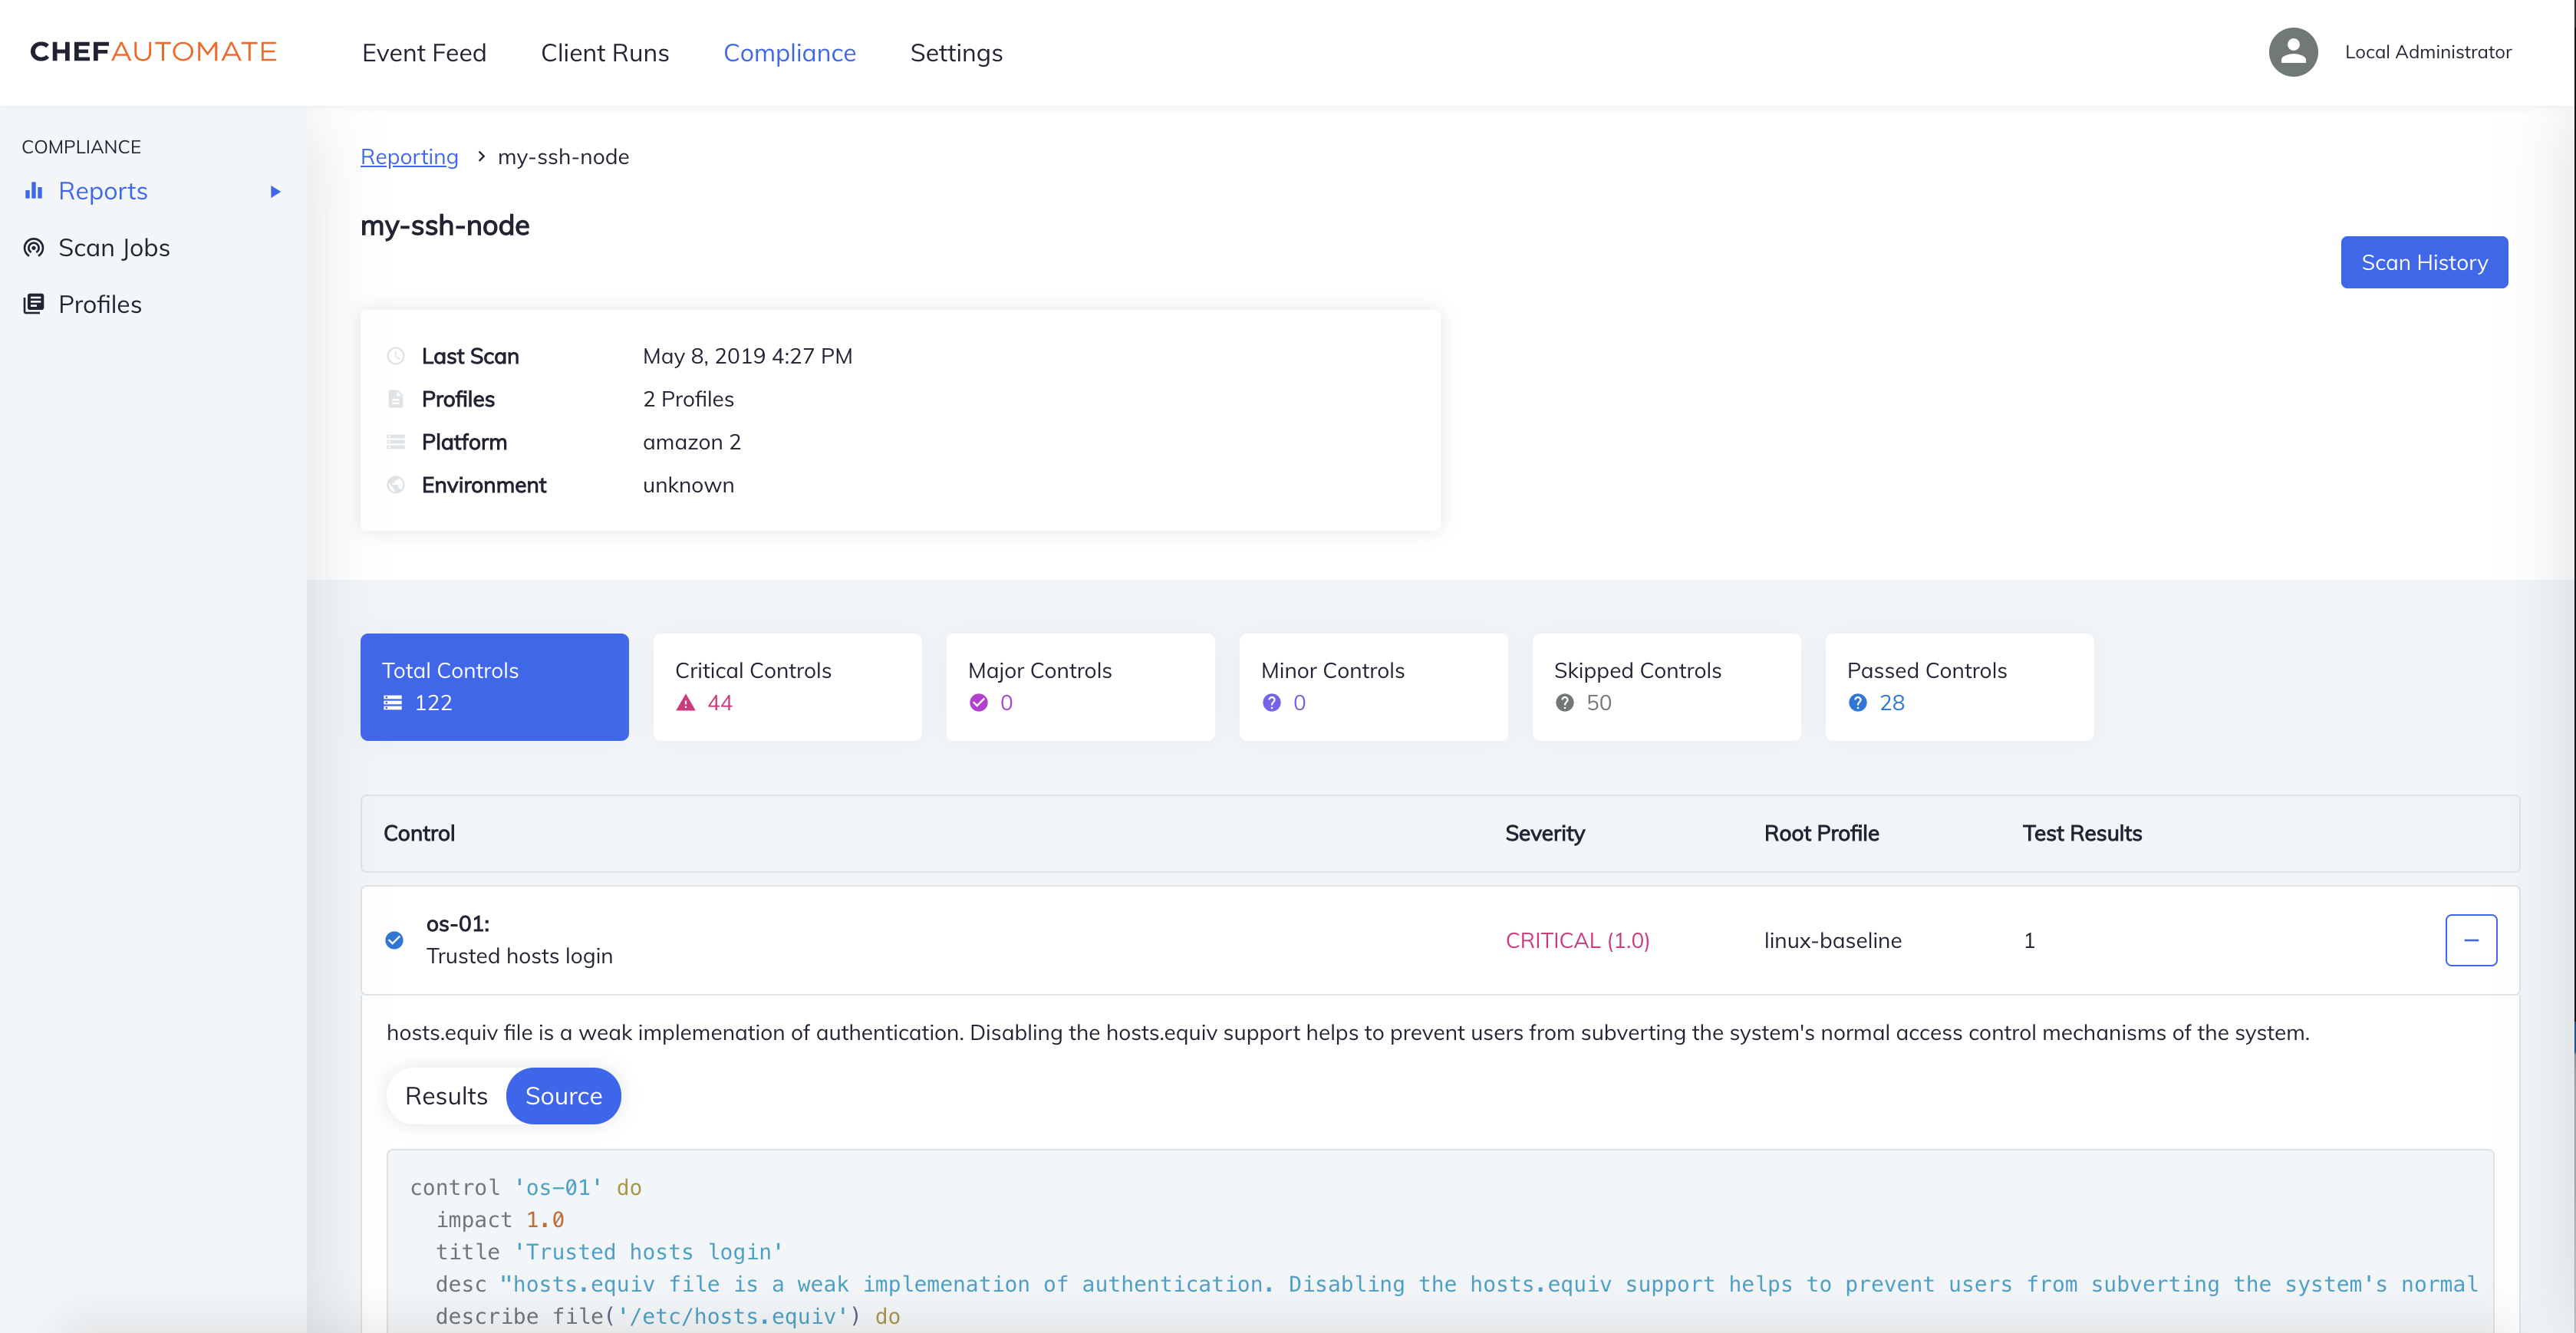Select the Compliance menu tab

tap(789, 51)
